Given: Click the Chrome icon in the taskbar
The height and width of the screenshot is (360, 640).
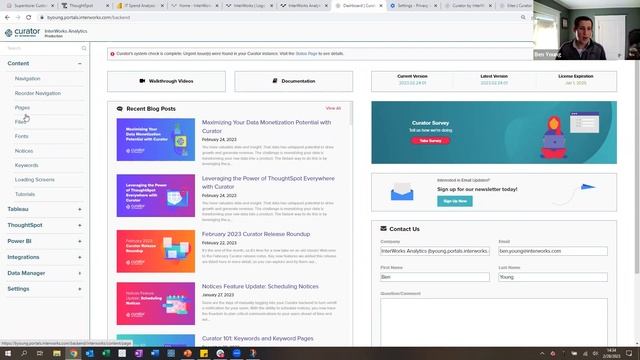Looking at the screenshot, I should [73, 353].
